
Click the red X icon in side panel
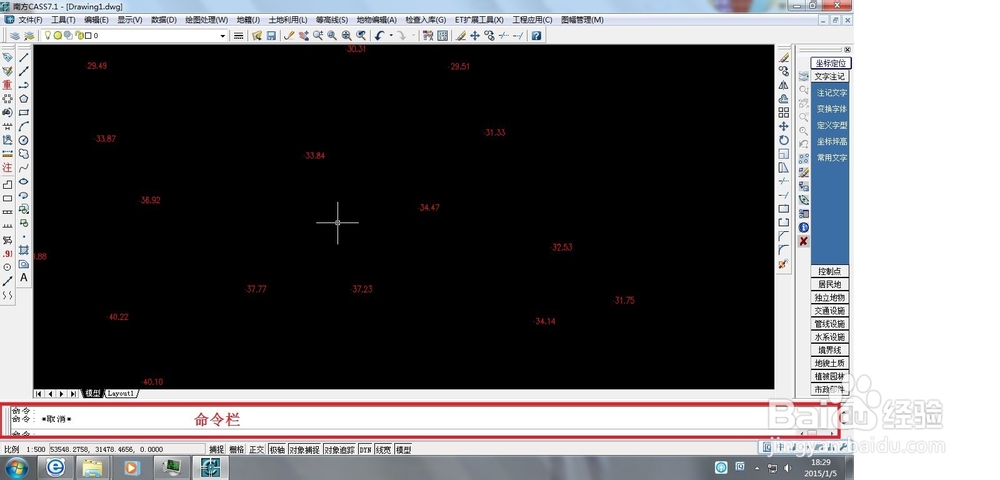coord(804,241)
